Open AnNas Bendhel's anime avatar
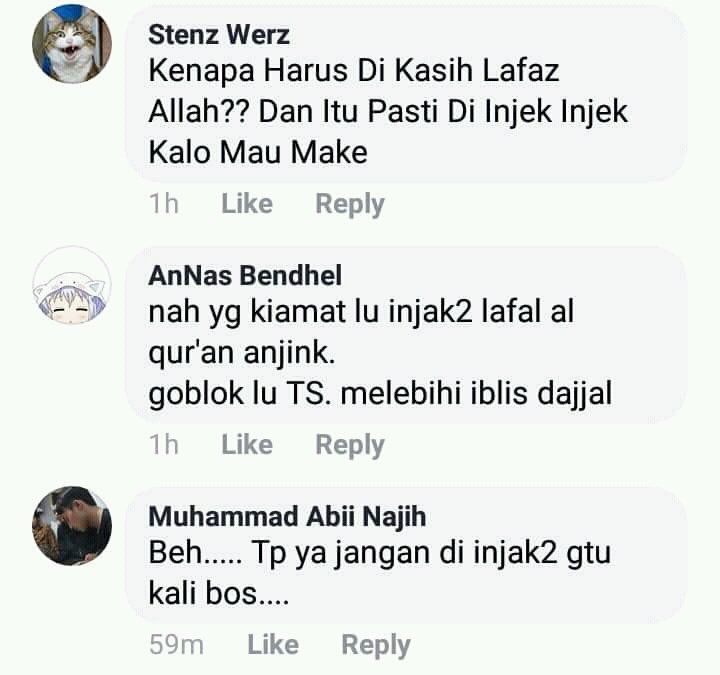This screenshot has width=720, height=675. (72, 286)
